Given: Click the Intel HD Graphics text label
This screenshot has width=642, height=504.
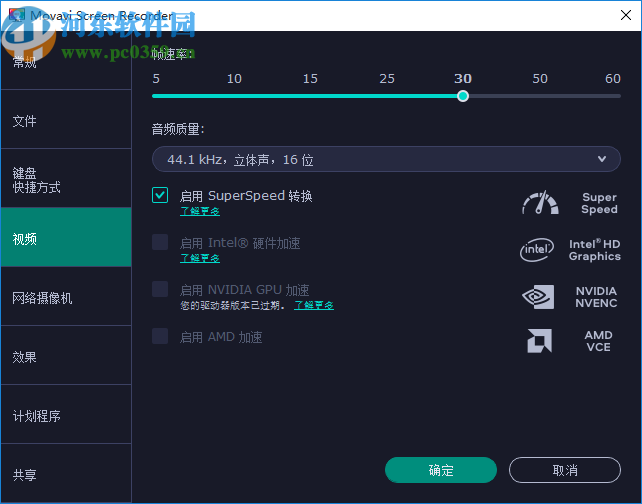Looking at the screenshot, I should point(595,250).
